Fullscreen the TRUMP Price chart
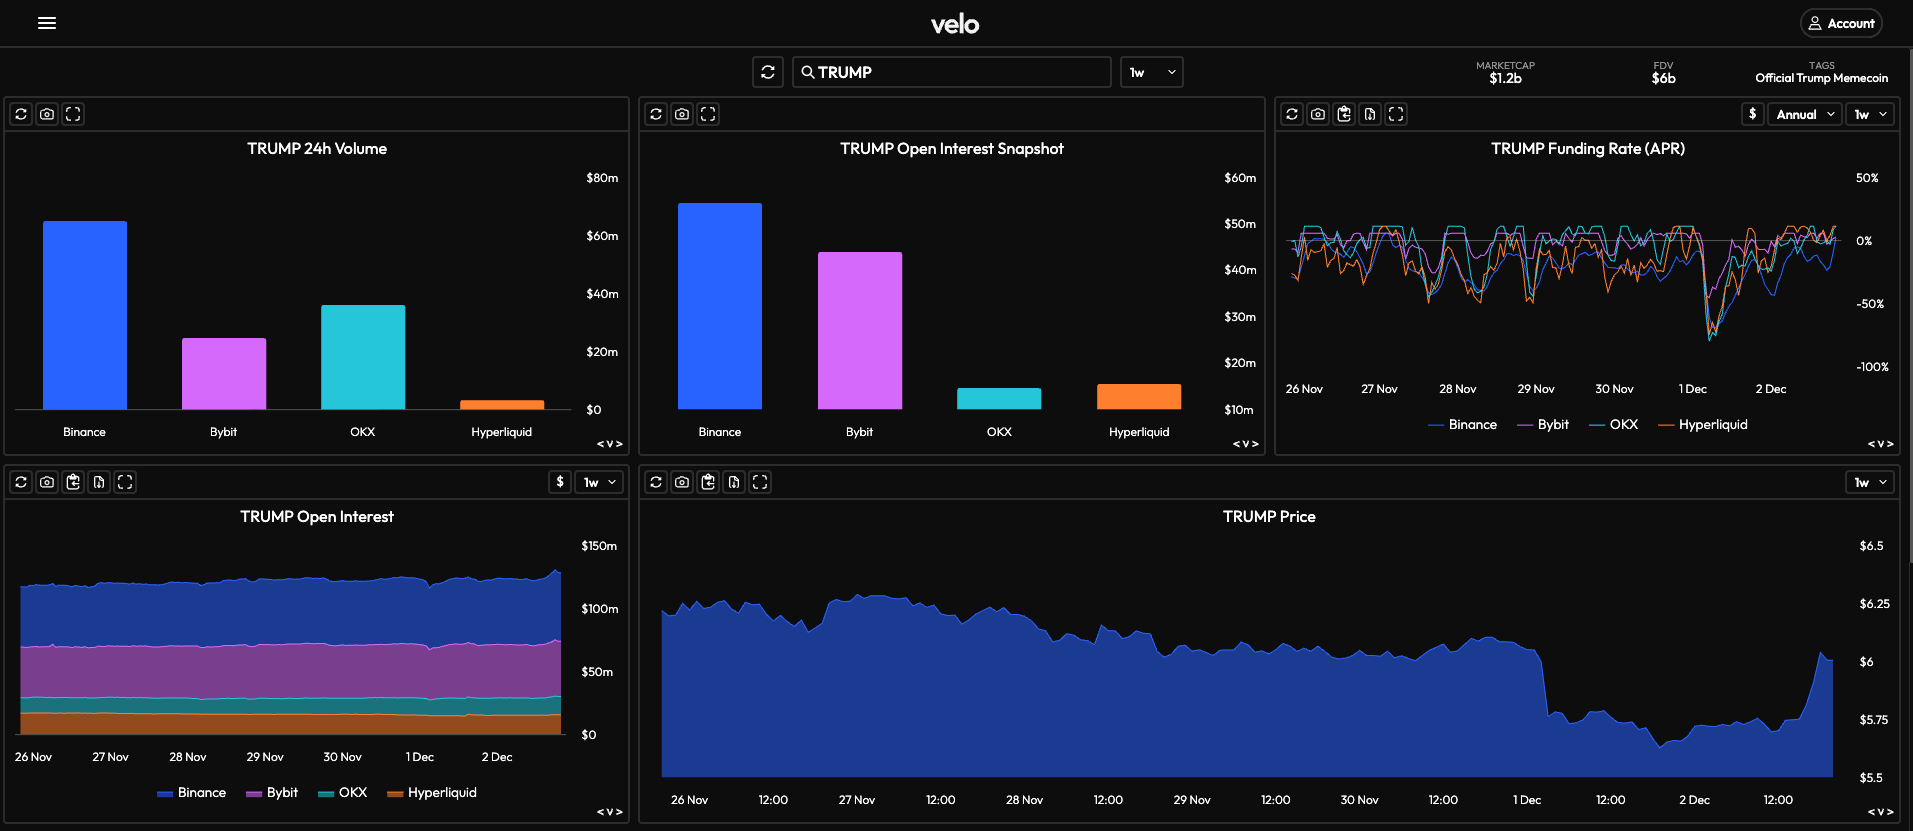Image resolution: width=1913 pixels, height=831 pixels. tap(760, 482)
